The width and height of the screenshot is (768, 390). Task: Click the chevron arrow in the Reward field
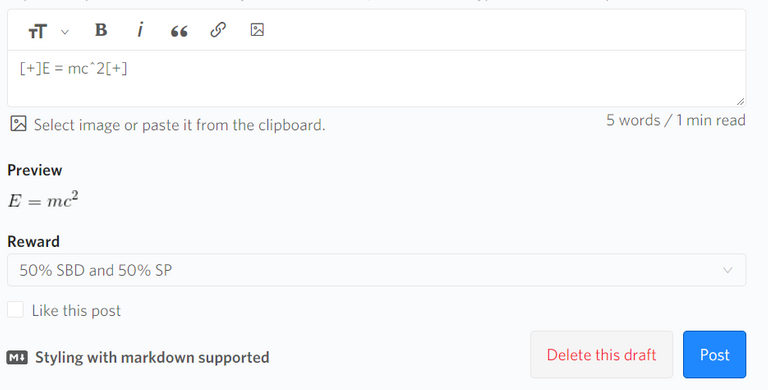tap(727, 270)
